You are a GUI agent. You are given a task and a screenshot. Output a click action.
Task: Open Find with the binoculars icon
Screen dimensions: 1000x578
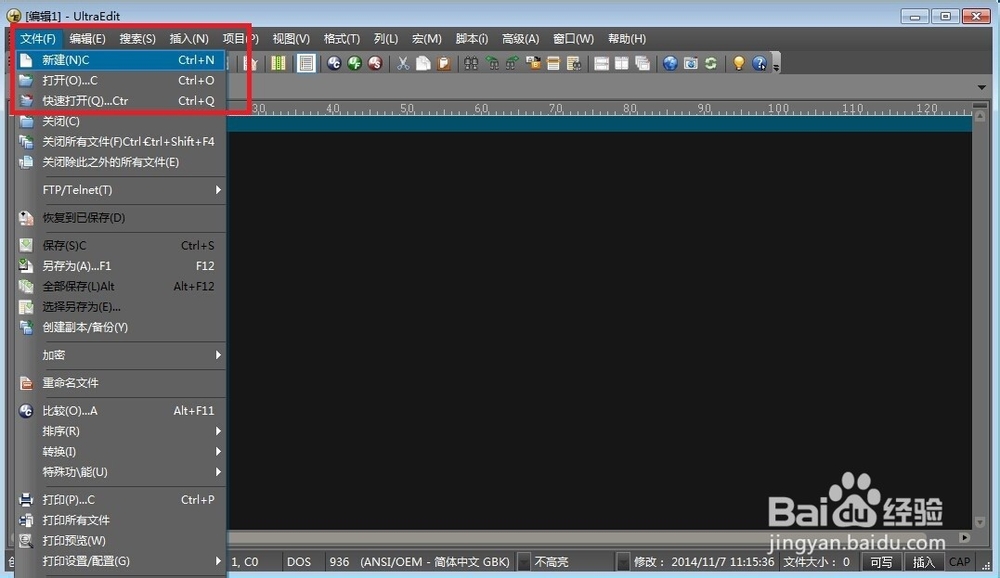point(471,63)
